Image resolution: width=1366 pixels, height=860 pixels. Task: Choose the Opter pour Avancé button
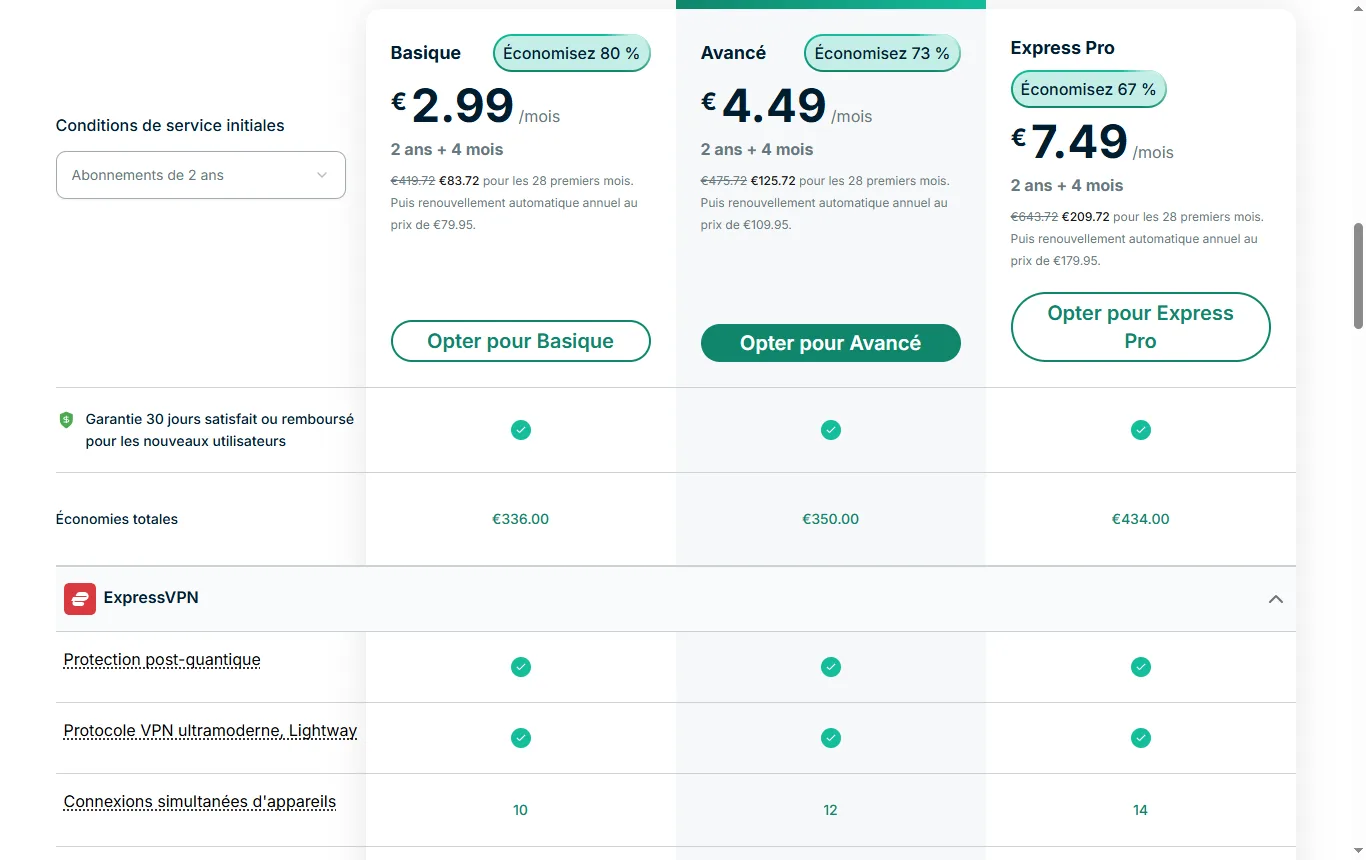(x=831, y=343)
